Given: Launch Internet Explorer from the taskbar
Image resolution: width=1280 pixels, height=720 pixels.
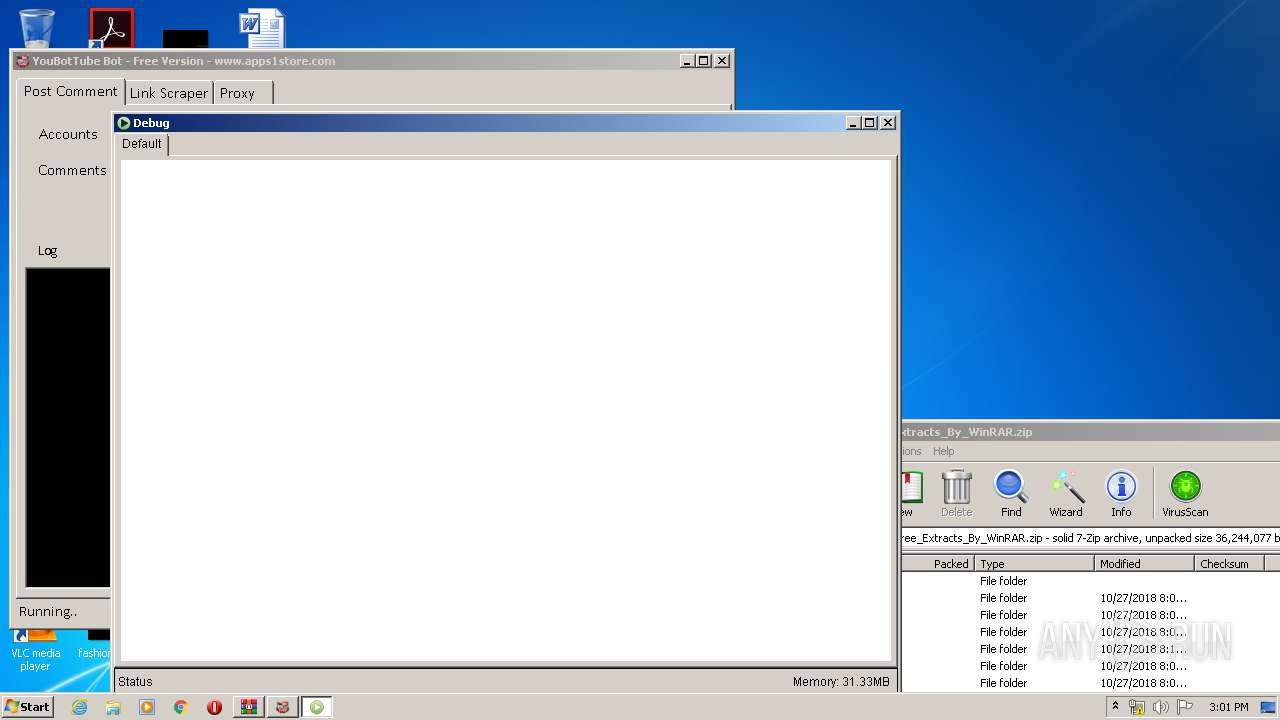Looking at the screenshot, I should [79, 707].
